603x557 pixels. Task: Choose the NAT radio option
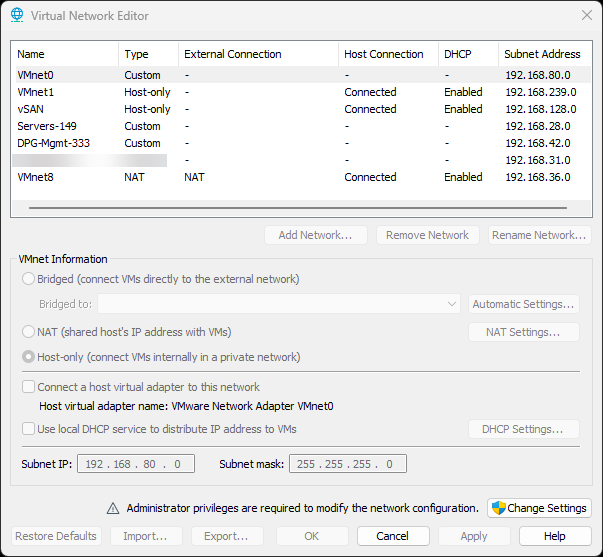pyautogui.click(x=28, y=332)
